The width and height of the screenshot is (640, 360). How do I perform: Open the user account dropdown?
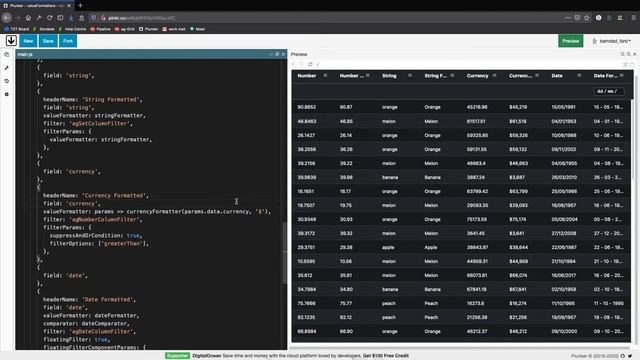click(612, 41)
